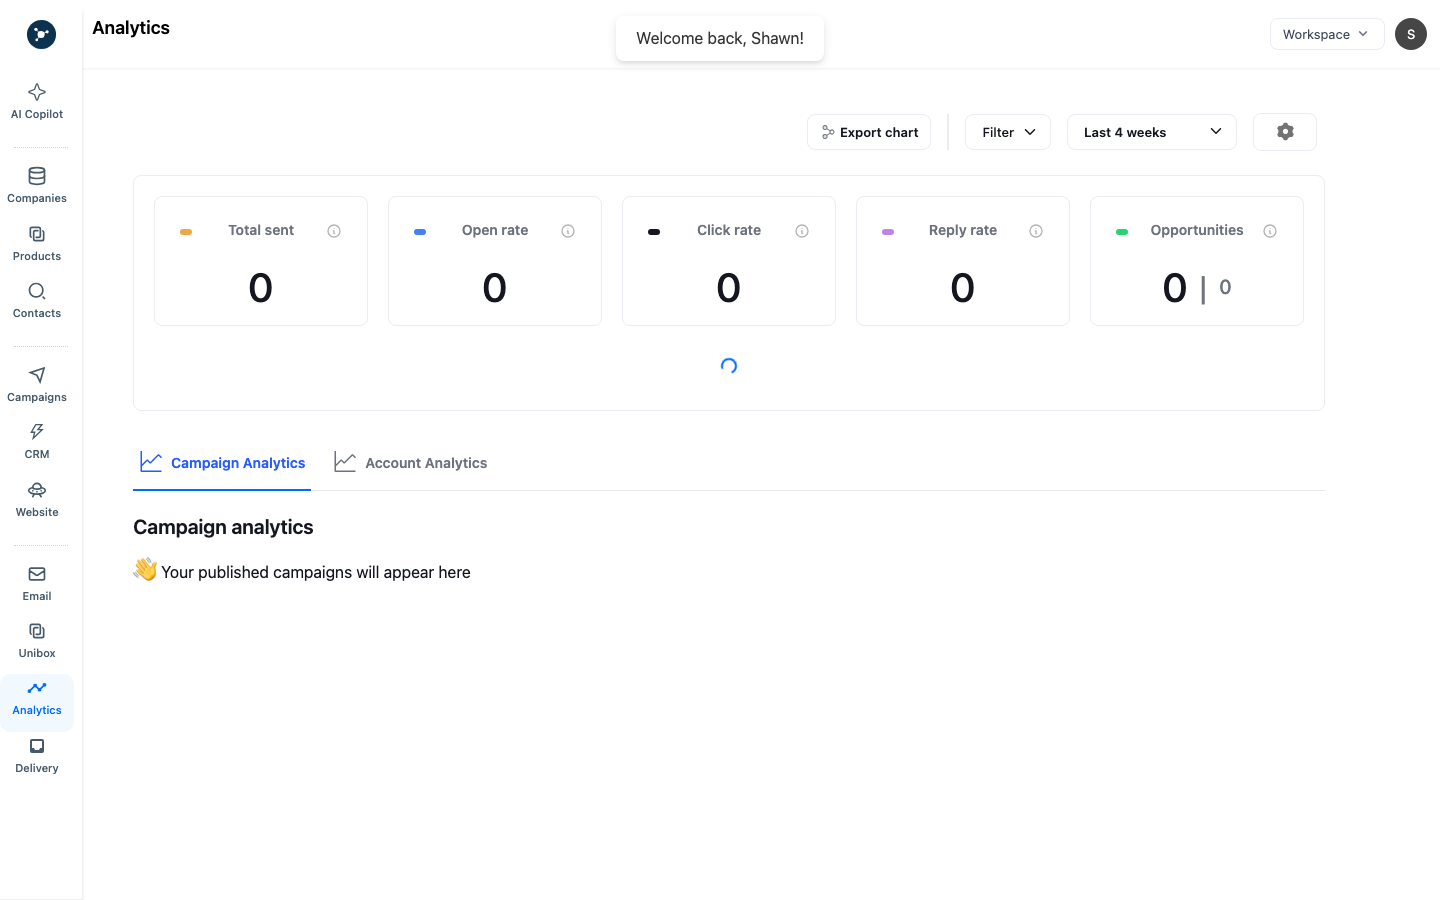Show info for Open rate metric
The width and height of the screenshot is (1440, 900).
568,231
